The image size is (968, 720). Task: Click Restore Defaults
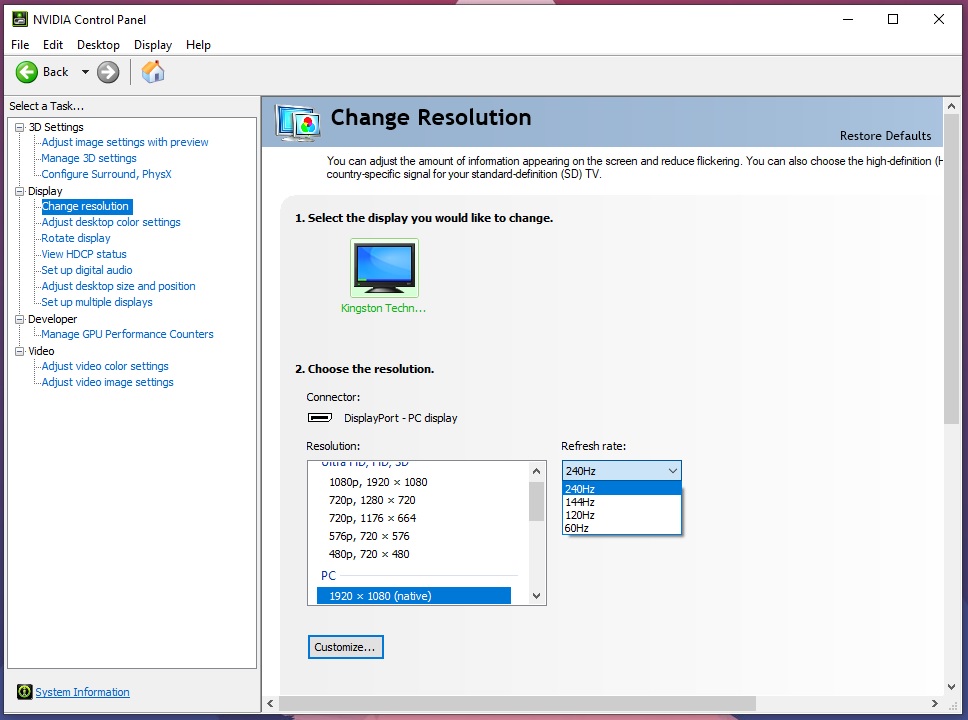pos(885,136)
